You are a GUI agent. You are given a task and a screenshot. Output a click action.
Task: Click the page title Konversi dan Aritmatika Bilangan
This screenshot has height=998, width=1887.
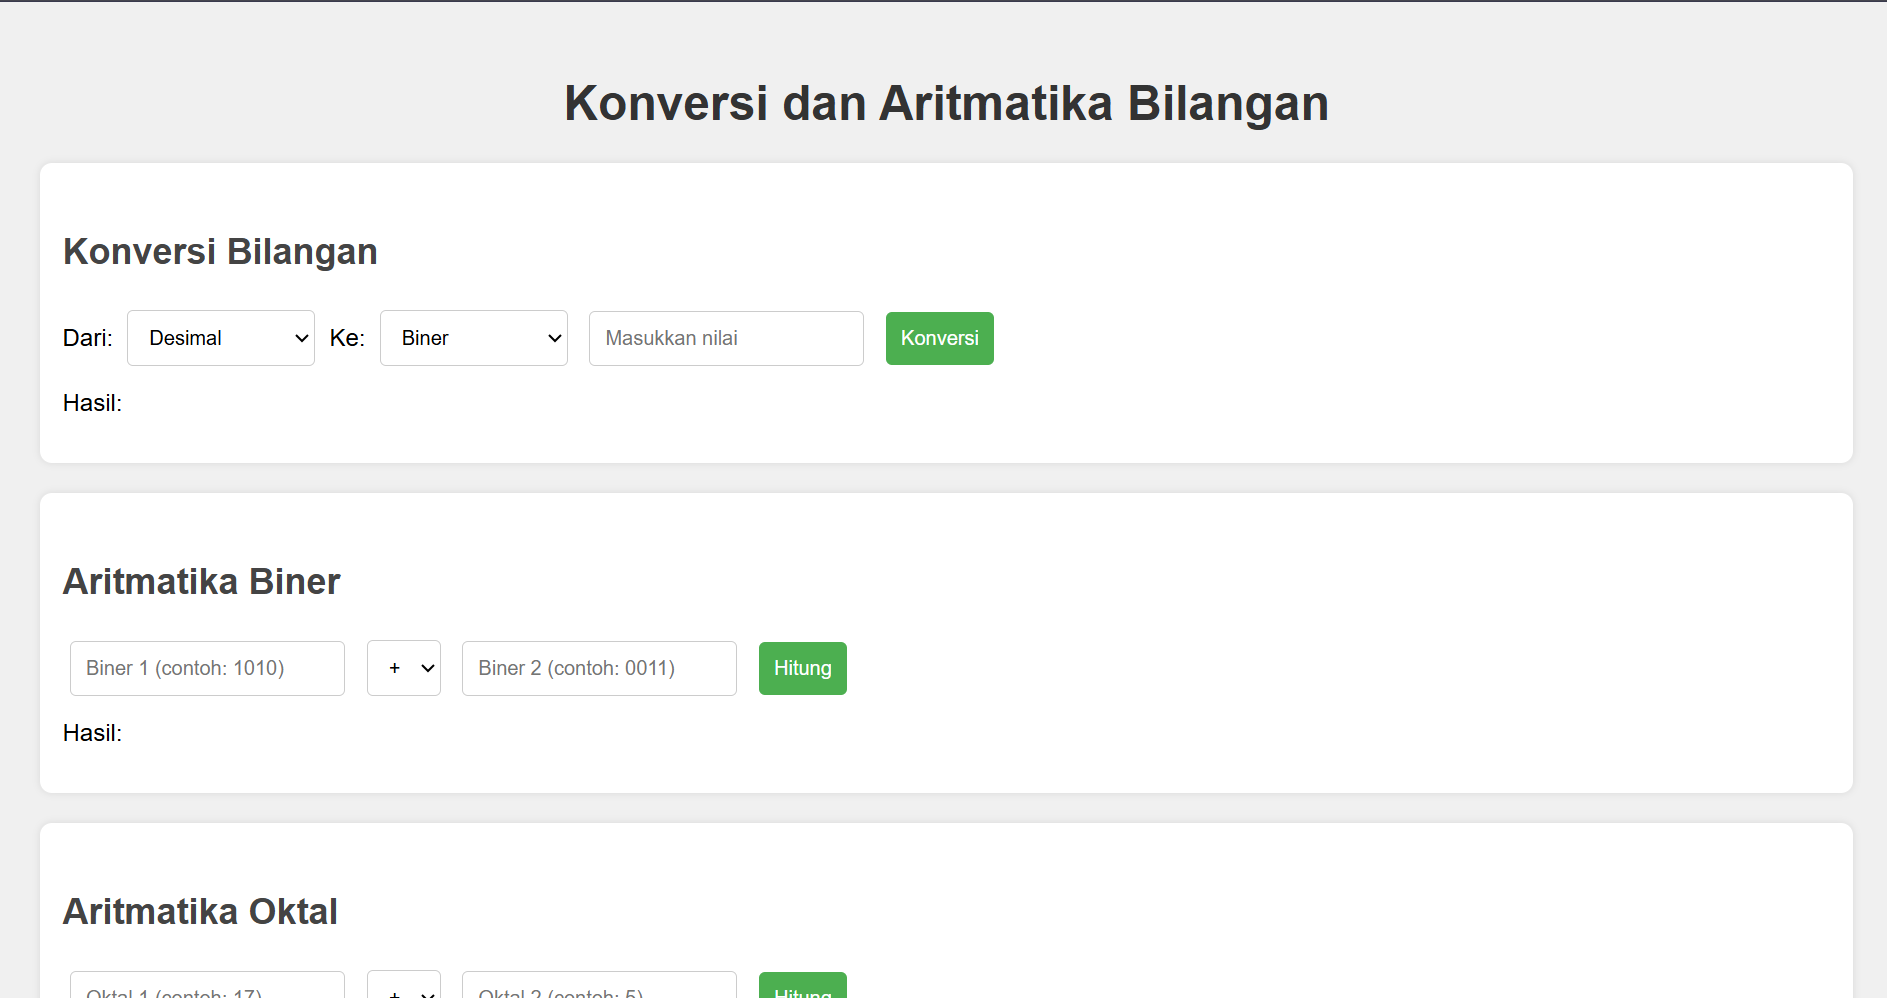pyautogui.click(x=946, y=103)
